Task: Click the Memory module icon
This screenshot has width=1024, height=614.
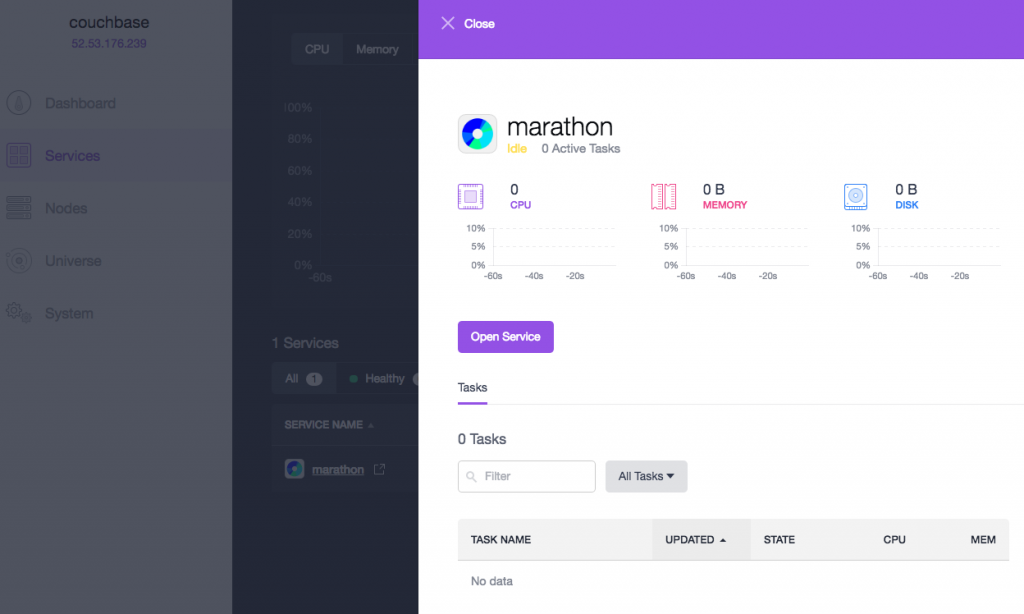Action: pyautogui.click(x=664, y=197)
